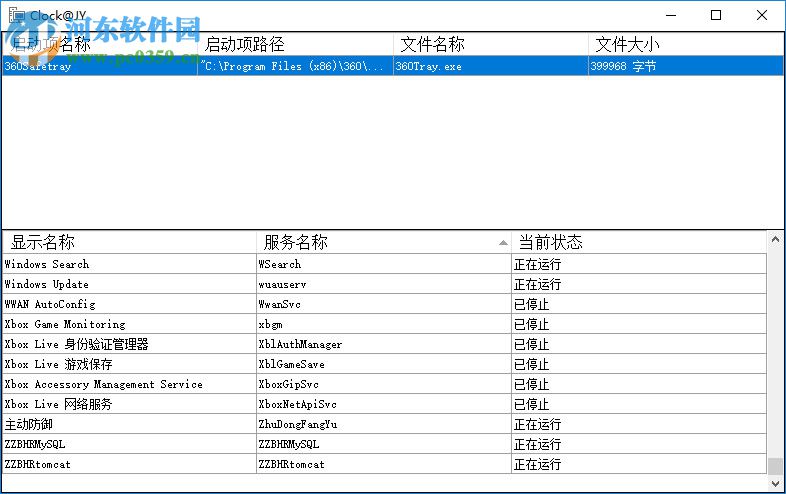Close the Clock@JY window
Image resolution: width=786 pixels, height=494 pixels.
(x=762, y=16)
